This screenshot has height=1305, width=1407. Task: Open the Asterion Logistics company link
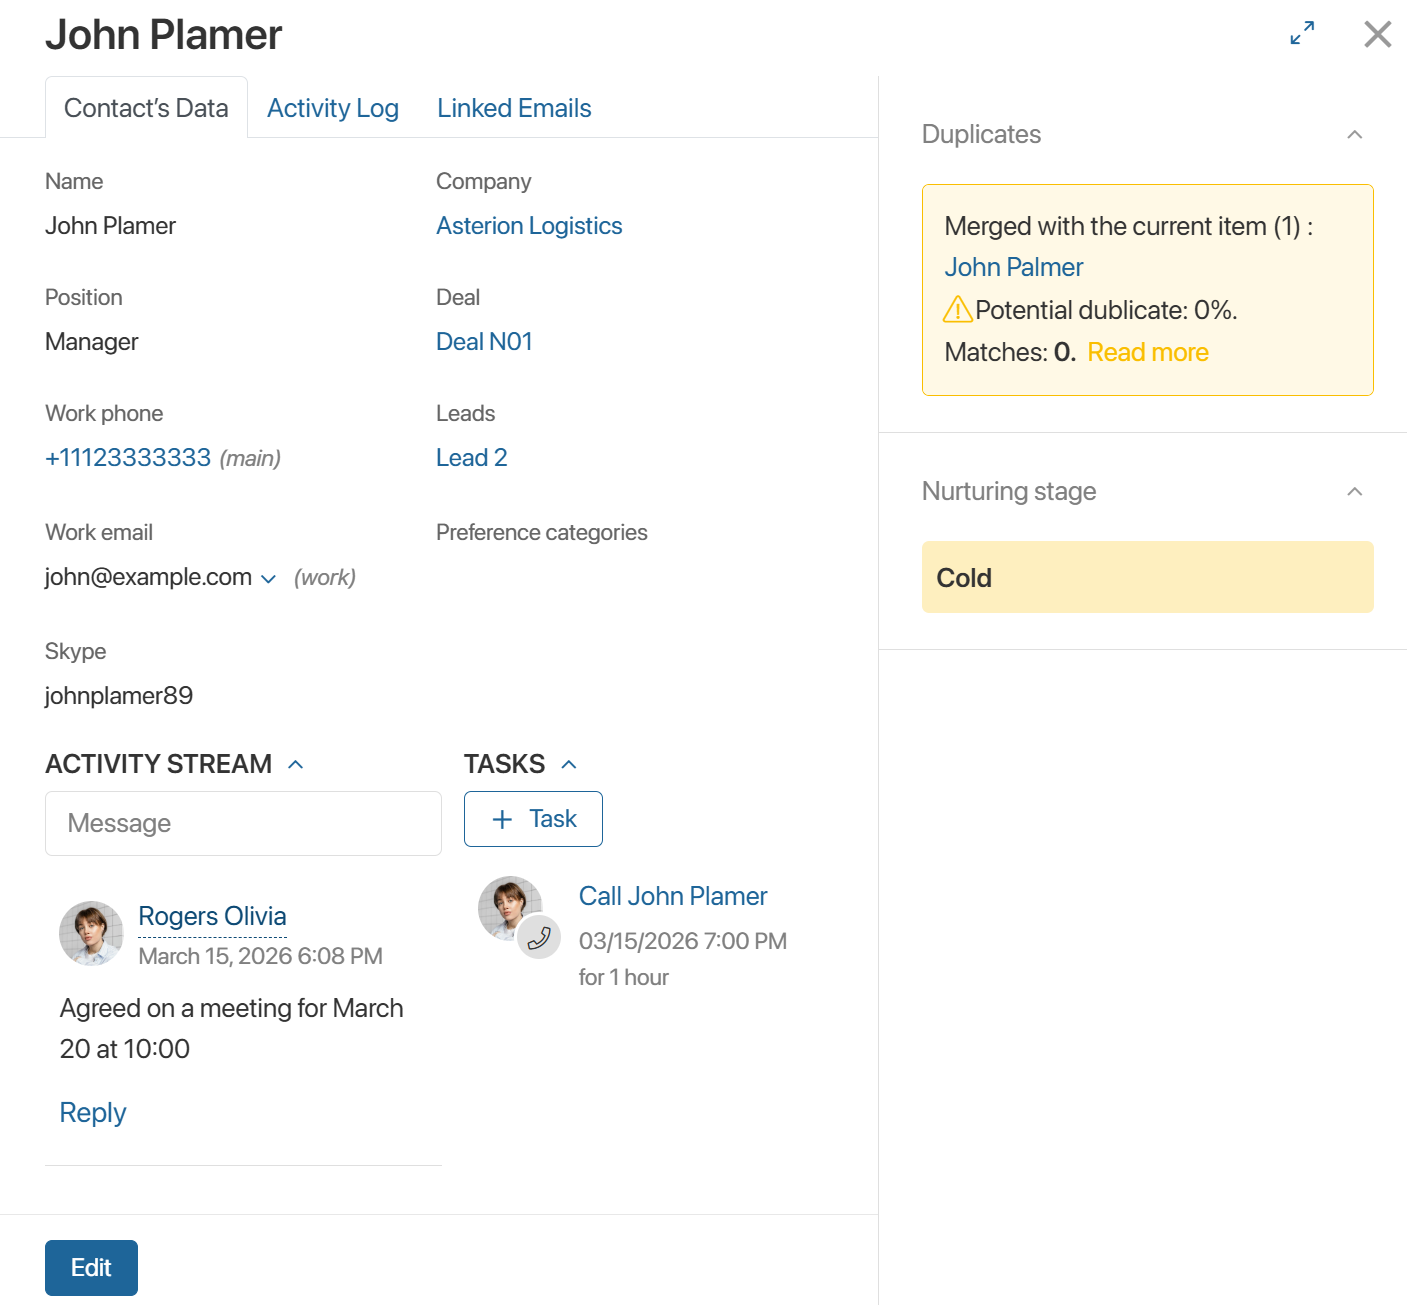coord(529,226)
